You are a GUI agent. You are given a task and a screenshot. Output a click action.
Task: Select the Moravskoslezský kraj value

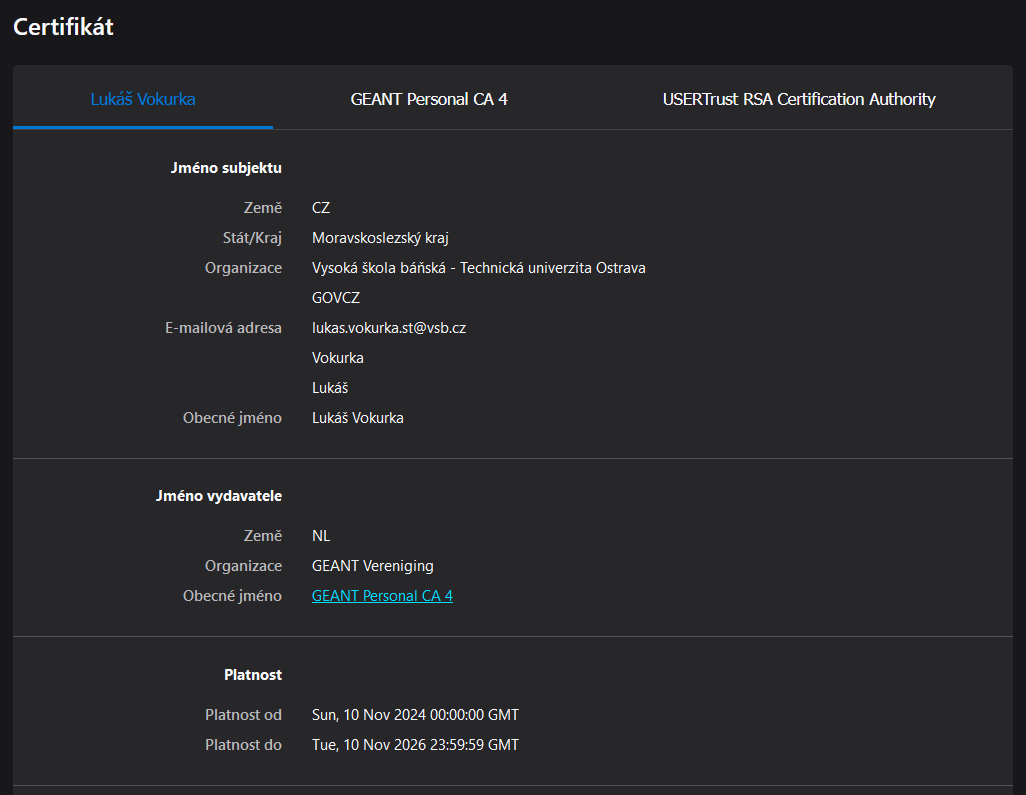click(380, 238)
